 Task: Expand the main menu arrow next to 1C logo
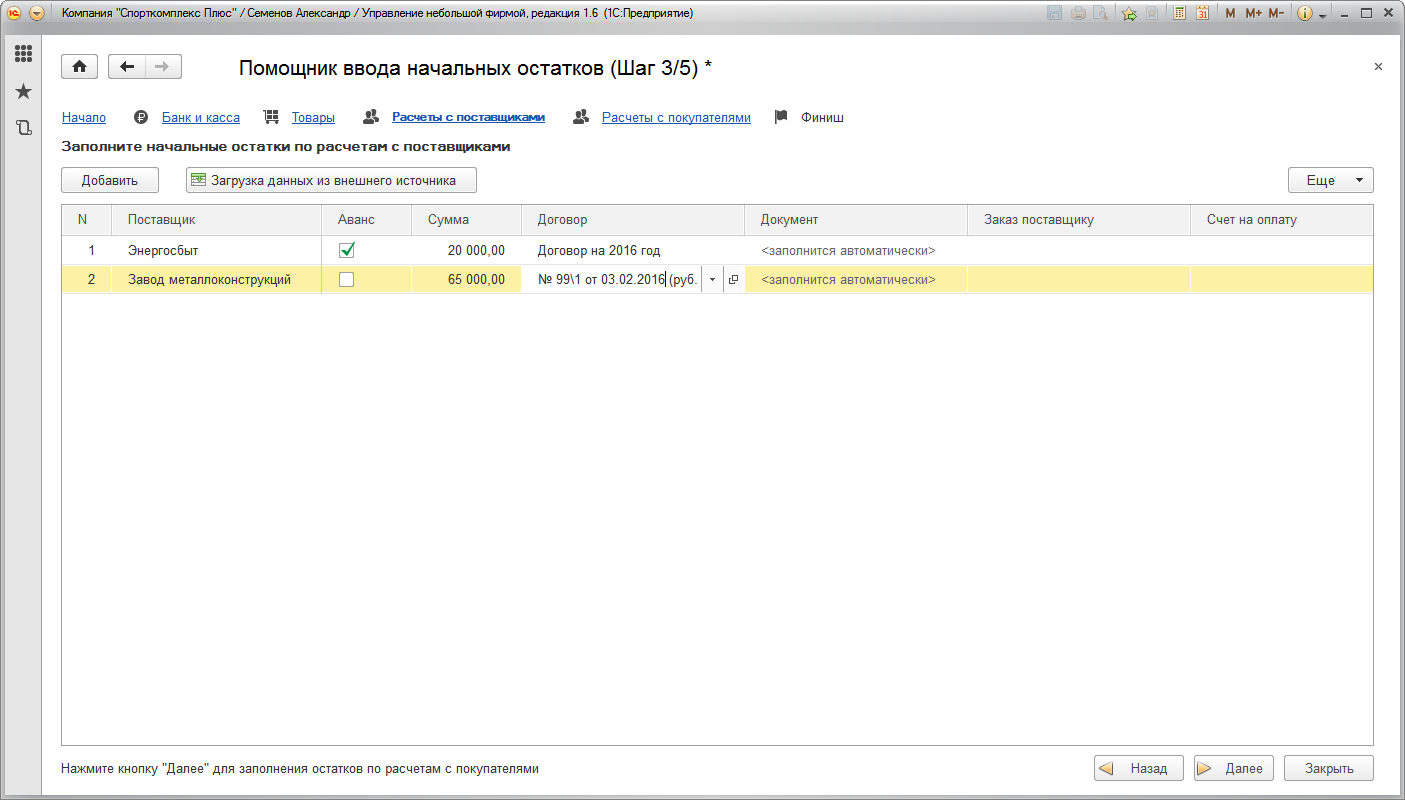[37, 13]
